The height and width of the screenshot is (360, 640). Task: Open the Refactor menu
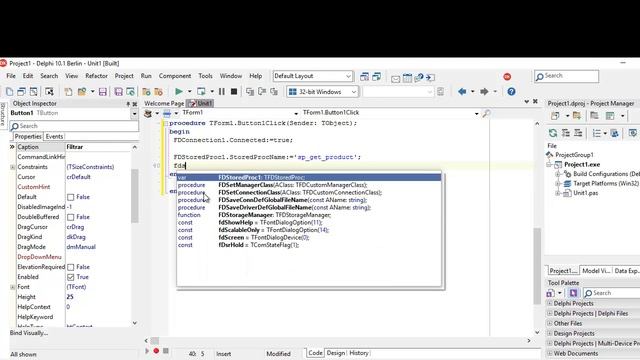[96, 76]
